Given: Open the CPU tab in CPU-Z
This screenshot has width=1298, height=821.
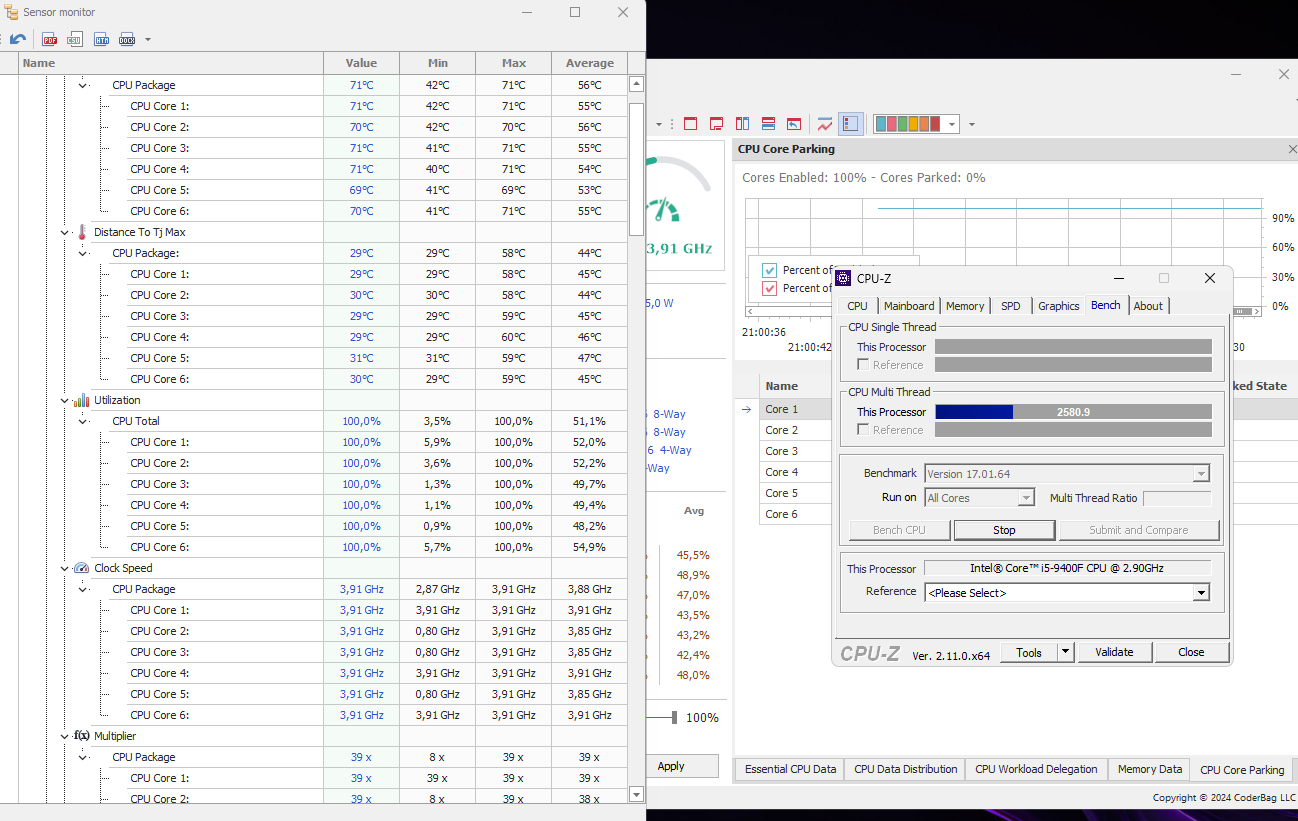Looking at the screenshot, I should (x=857, y=306).
